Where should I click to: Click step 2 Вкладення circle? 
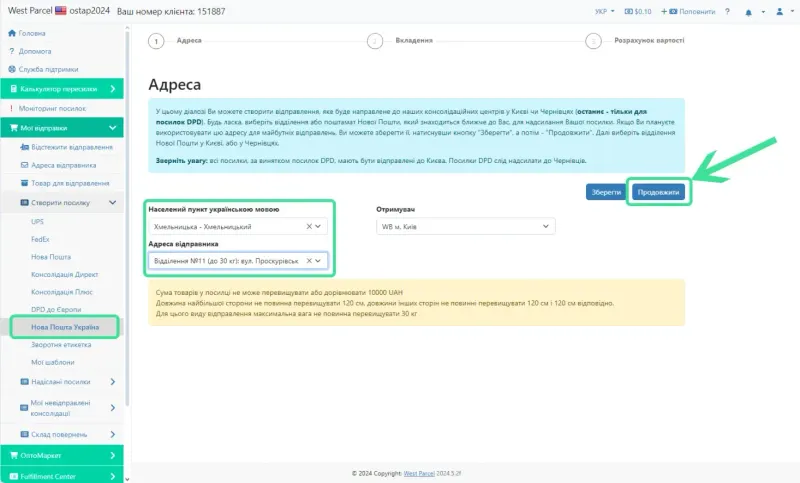(x=375, y=41)
